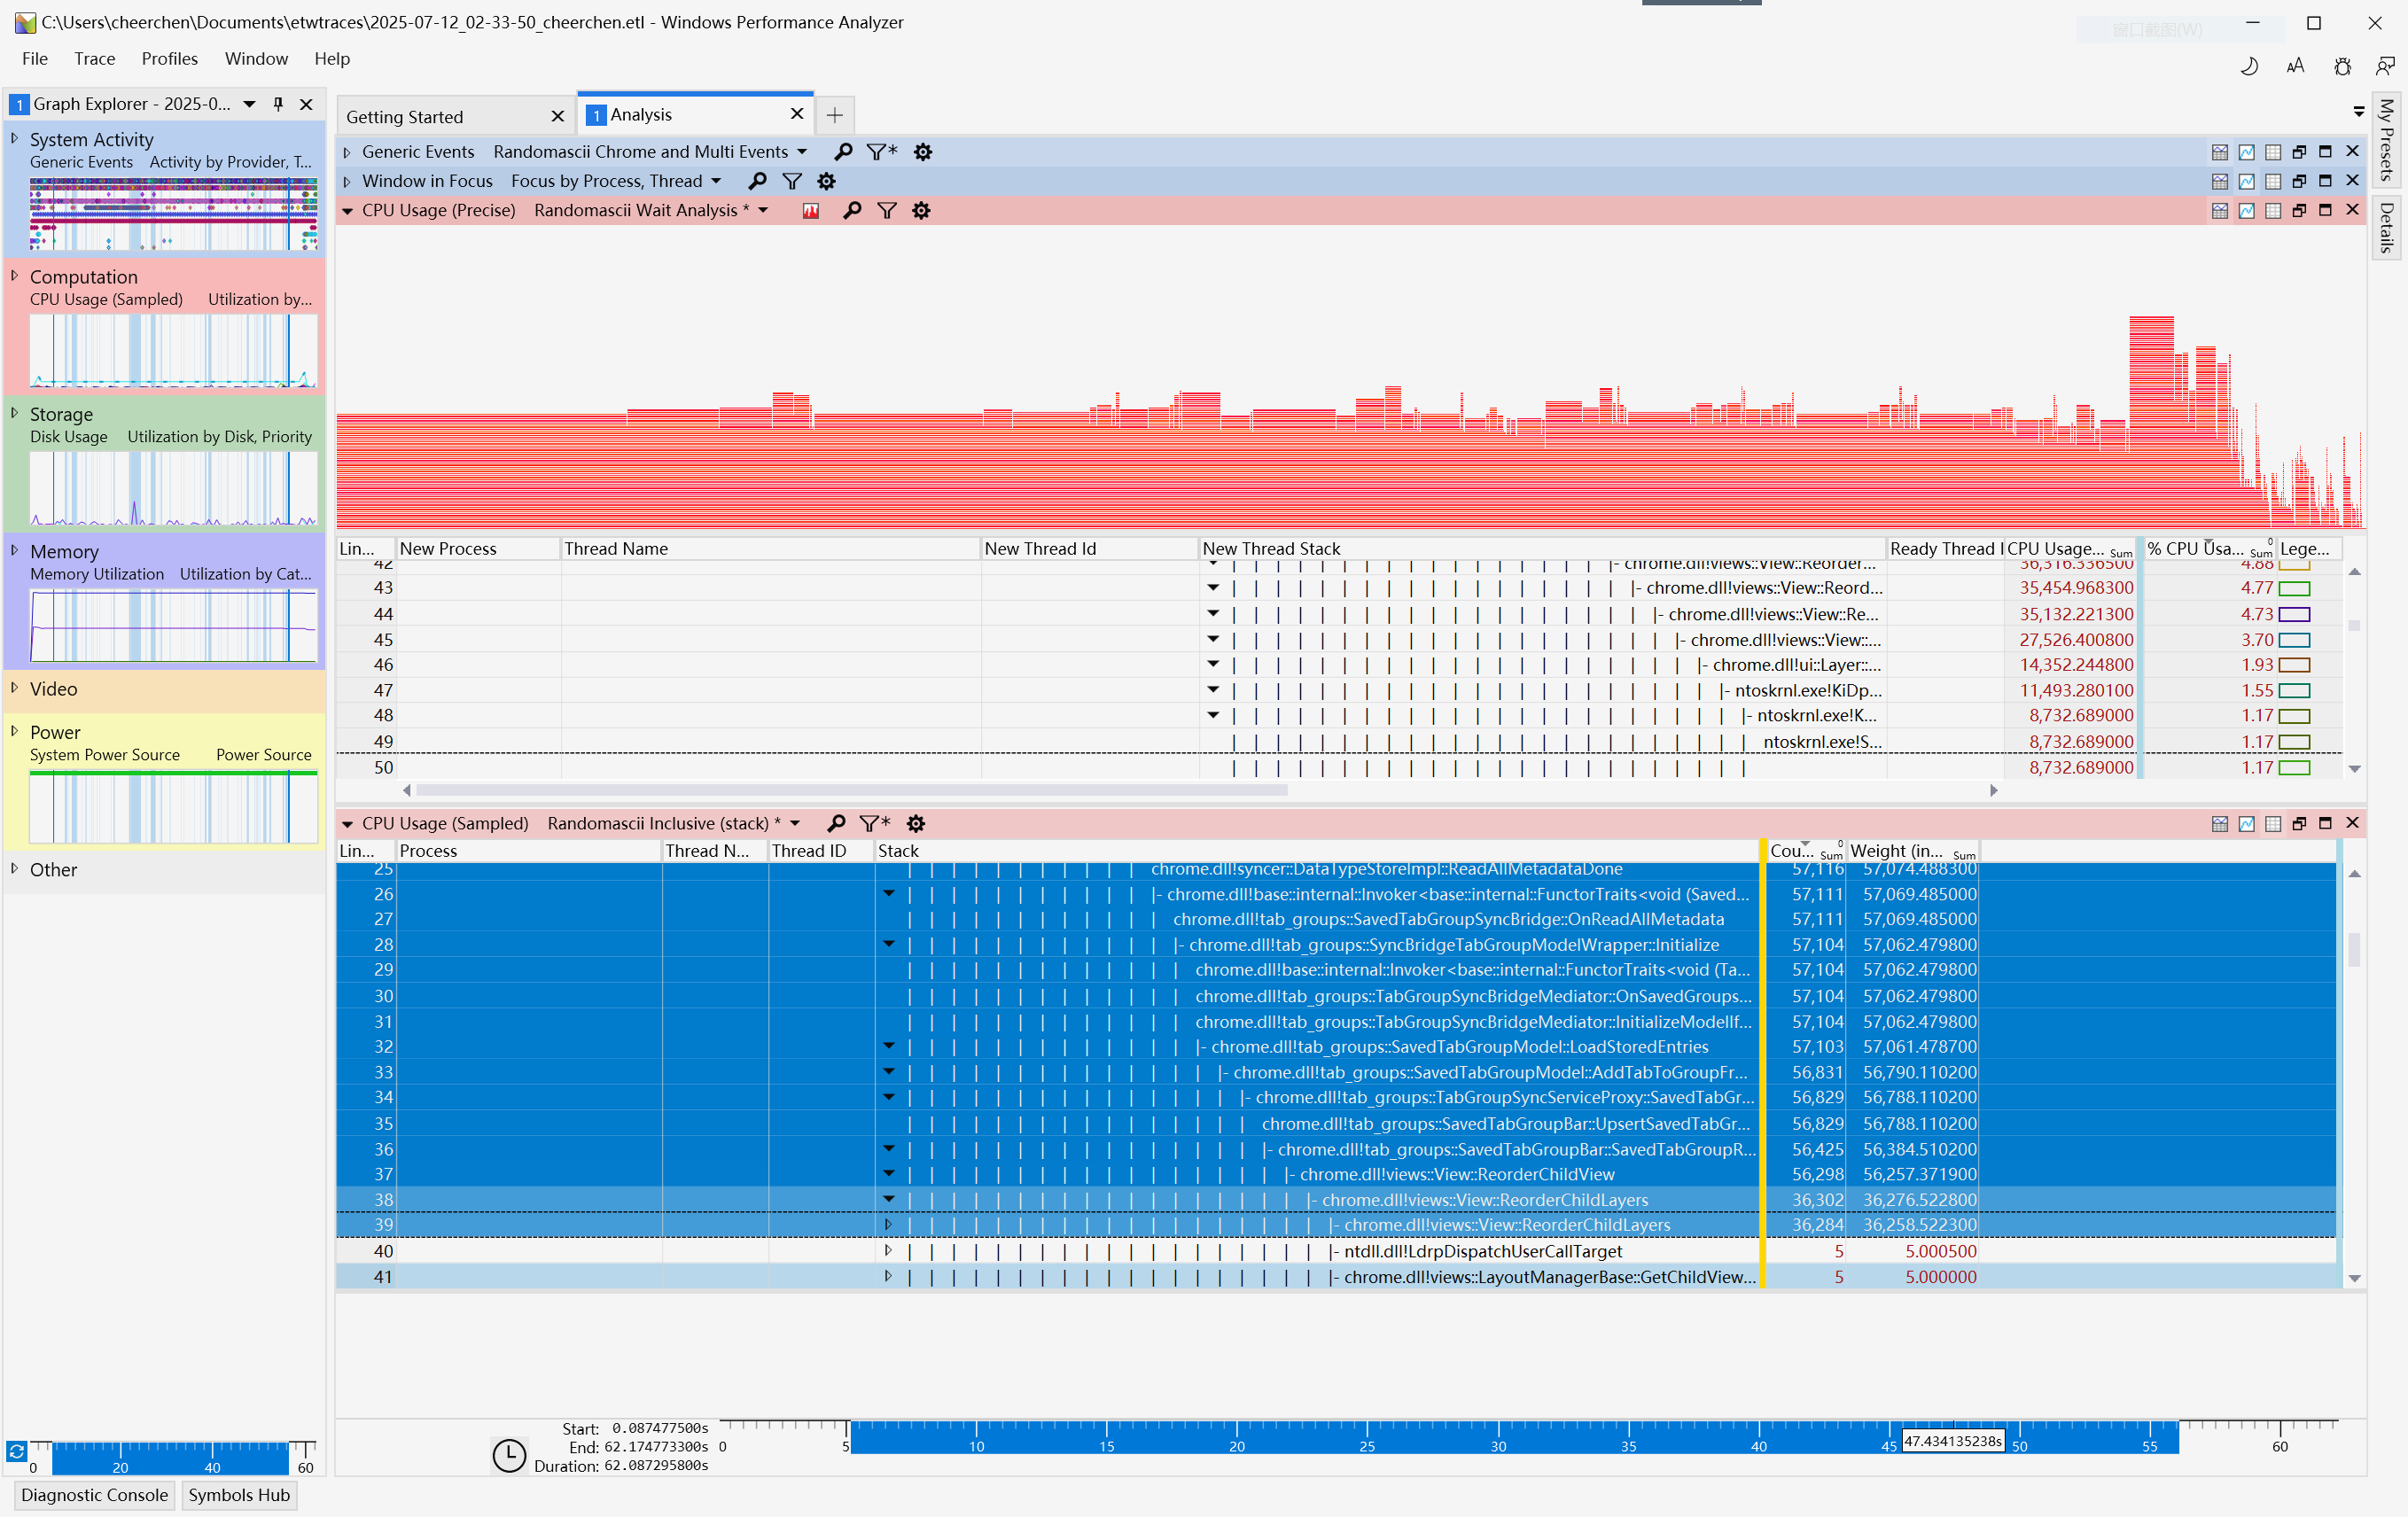Open font size settings via AA icon
Viewport: 2408px width, 1517px height.
pyautogui.click(x=2295, y=66)
